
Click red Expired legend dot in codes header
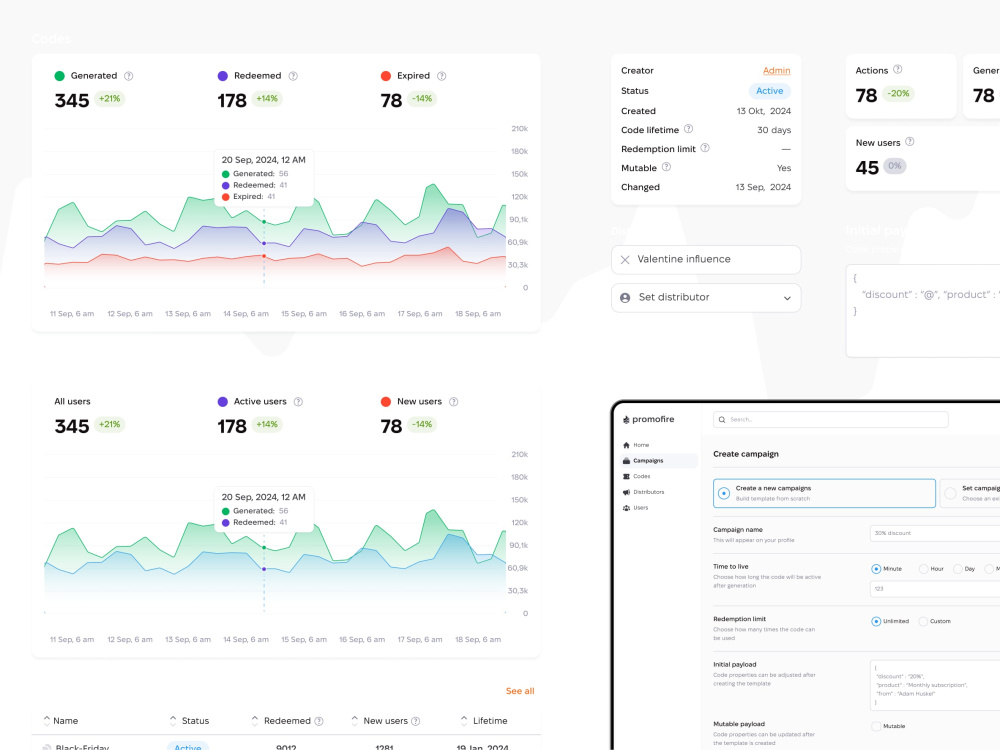click(386, 76)
